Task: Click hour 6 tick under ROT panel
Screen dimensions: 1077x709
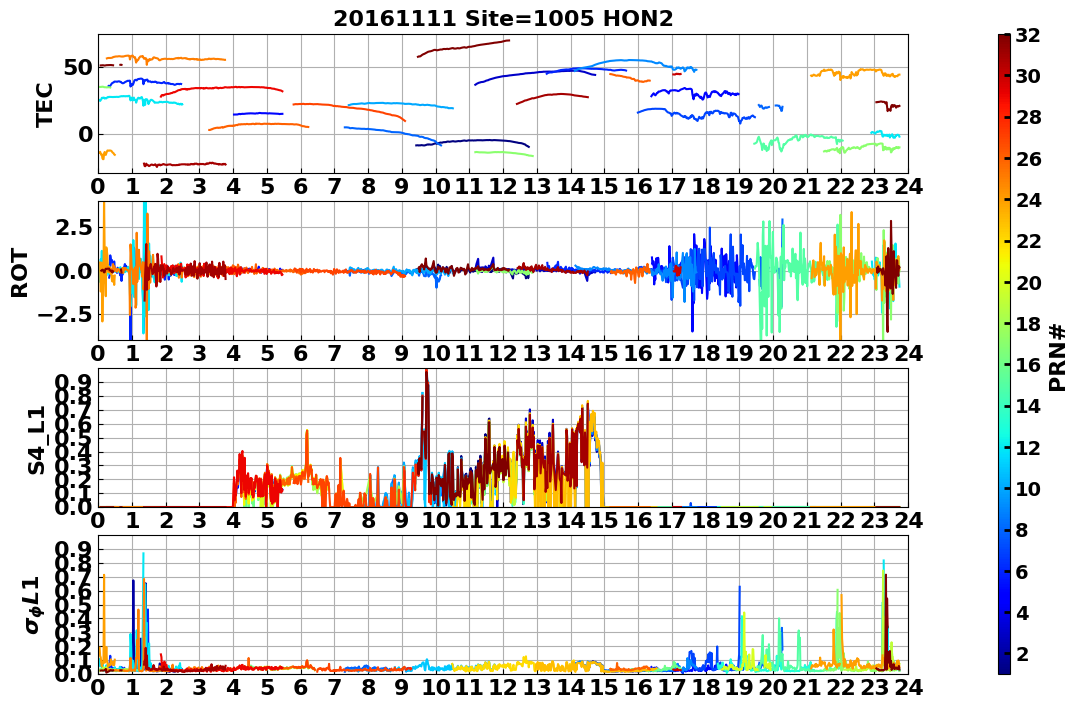Action: tap(301, 354)
